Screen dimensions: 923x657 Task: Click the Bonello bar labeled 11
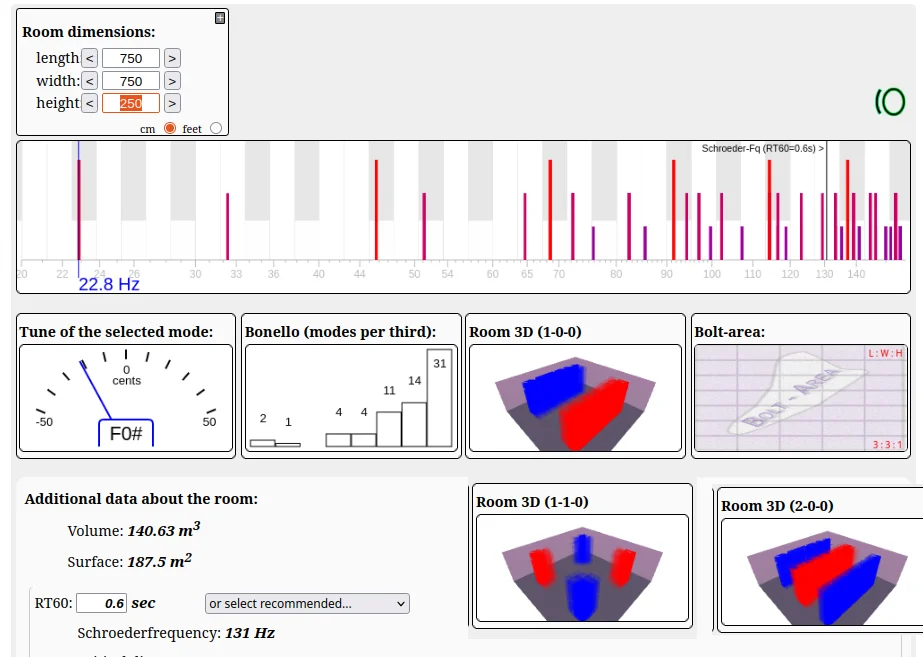tap(389, 429)
